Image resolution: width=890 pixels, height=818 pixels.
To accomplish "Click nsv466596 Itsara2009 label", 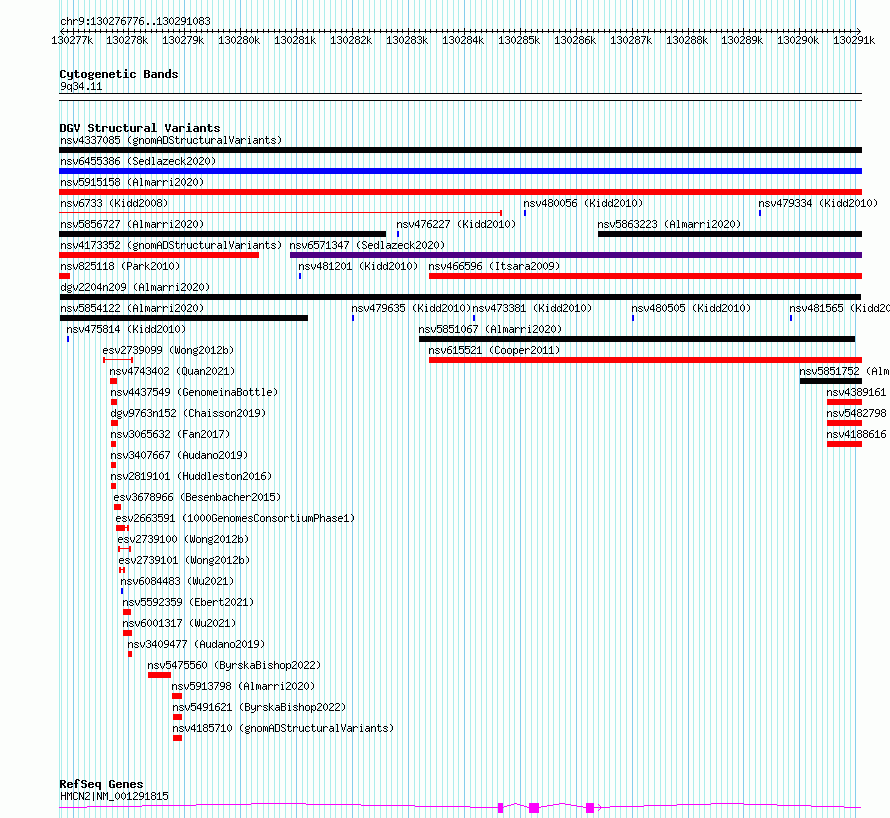I will pos(494,266).
